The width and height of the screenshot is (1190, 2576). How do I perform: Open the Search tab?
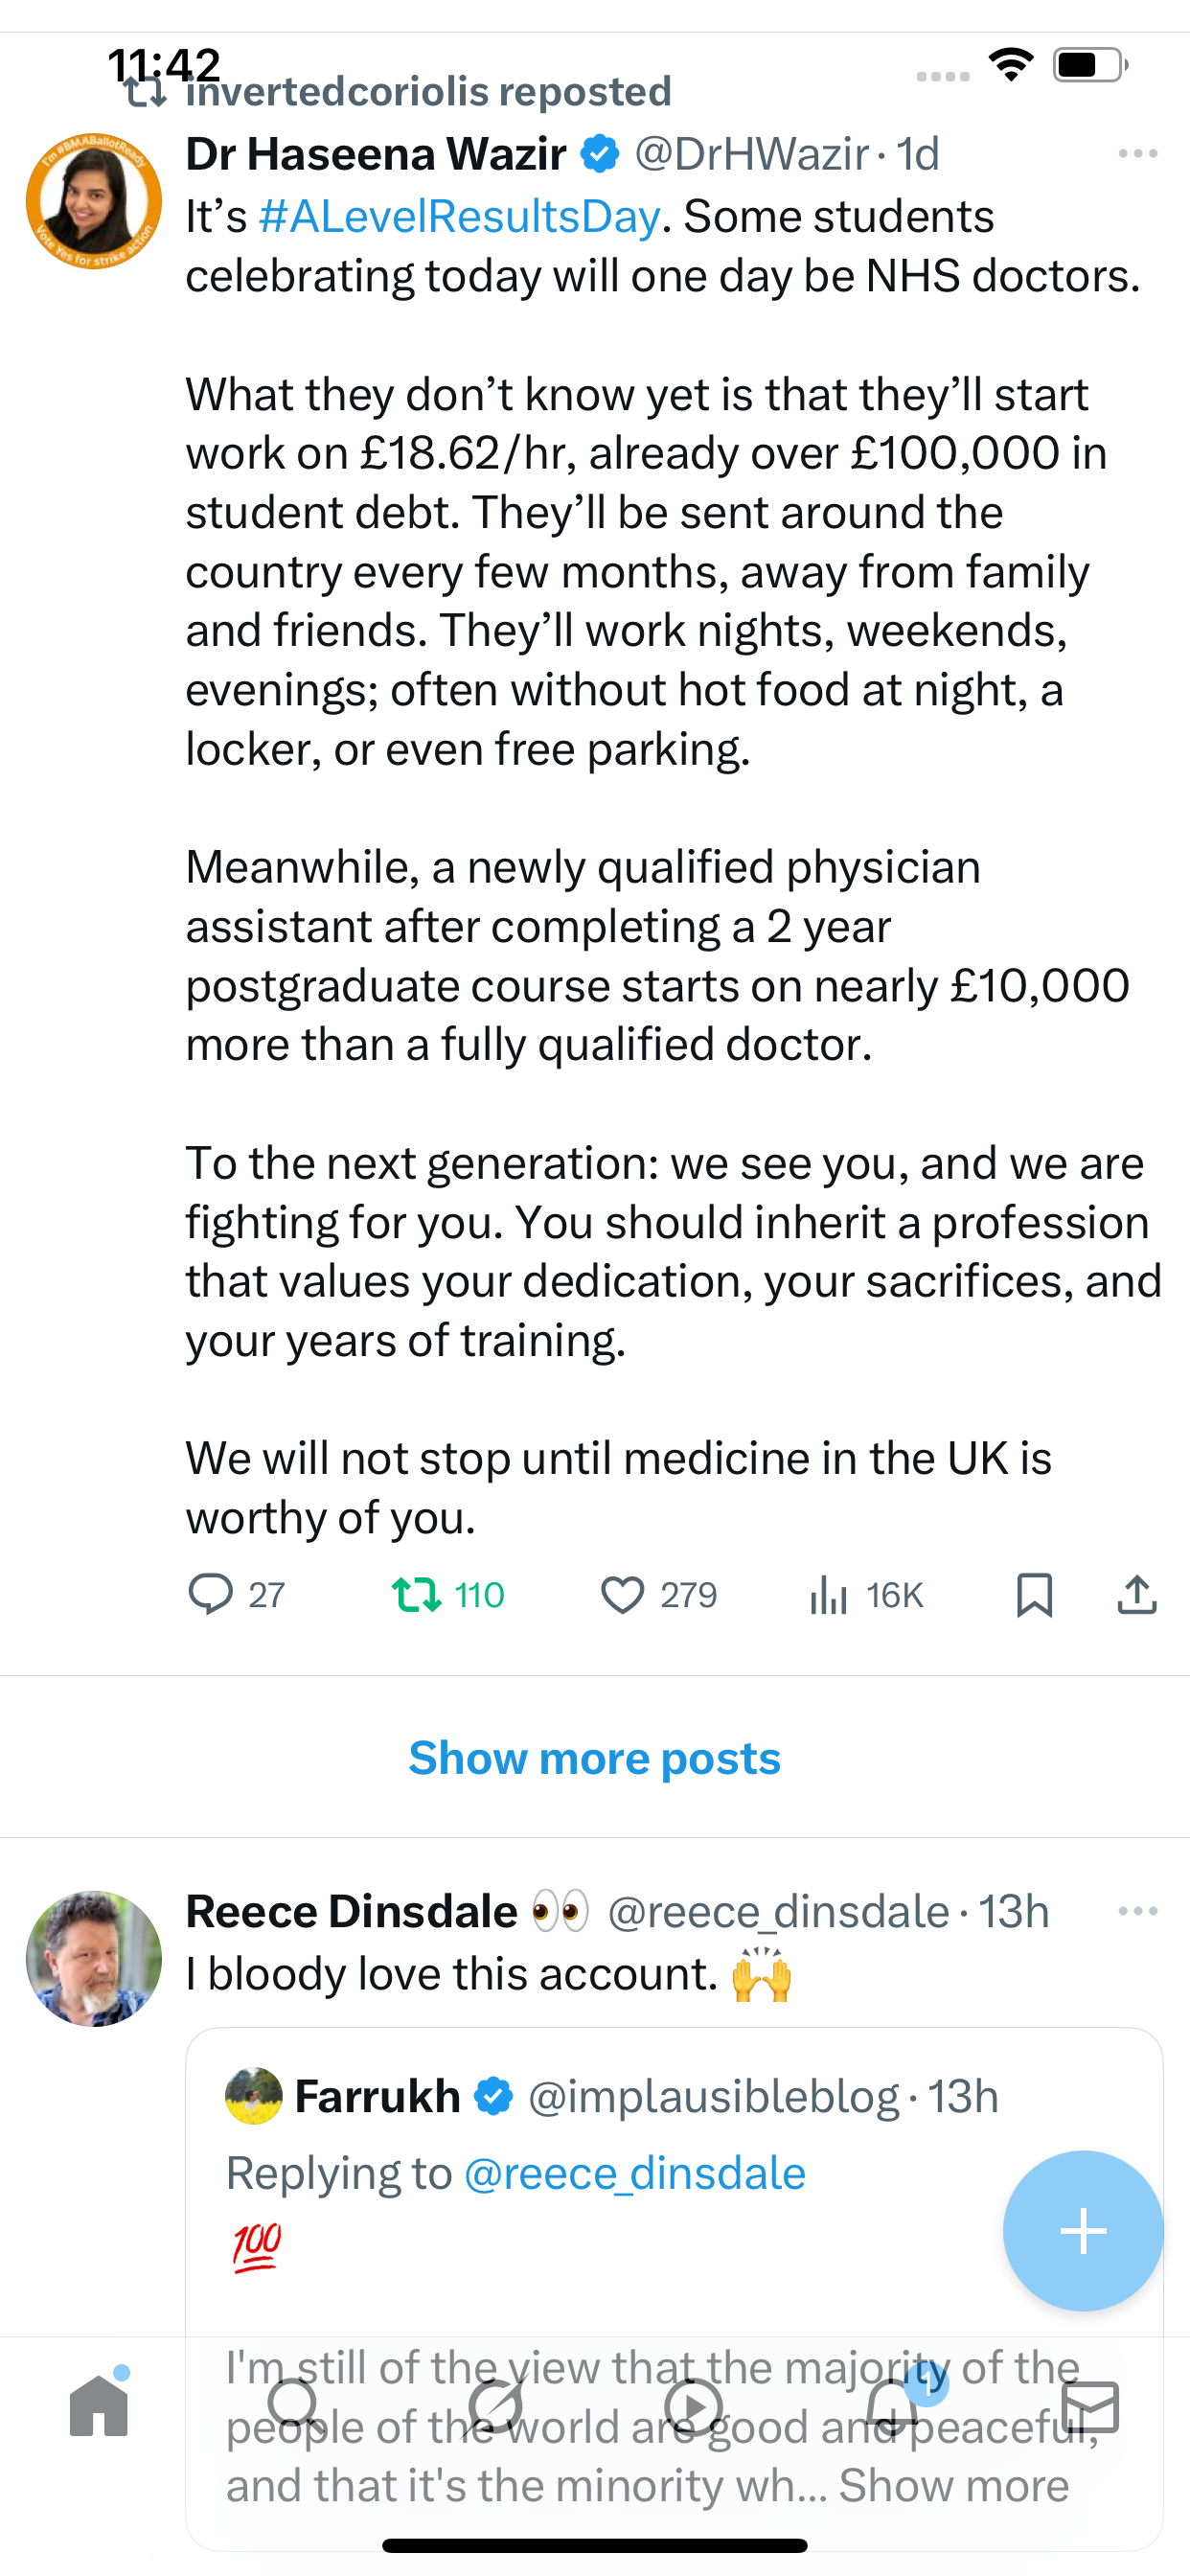pyautogui.click(x=294, y=2406)
